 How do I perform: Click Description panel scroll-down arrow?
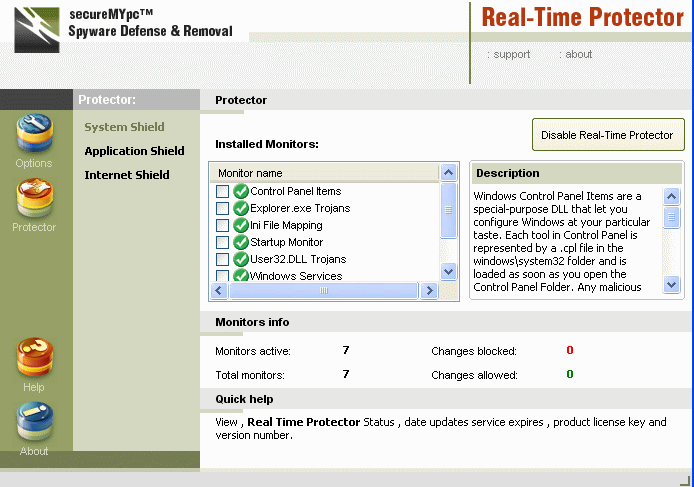[x=671, y=284]
